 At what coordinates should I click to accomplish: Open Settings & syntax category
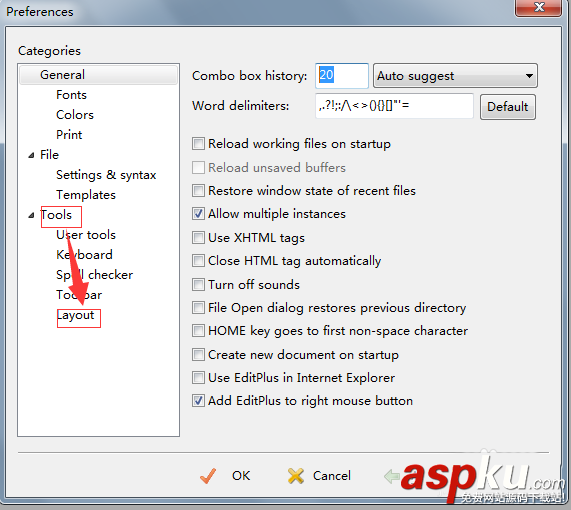(x=106, y=175)
